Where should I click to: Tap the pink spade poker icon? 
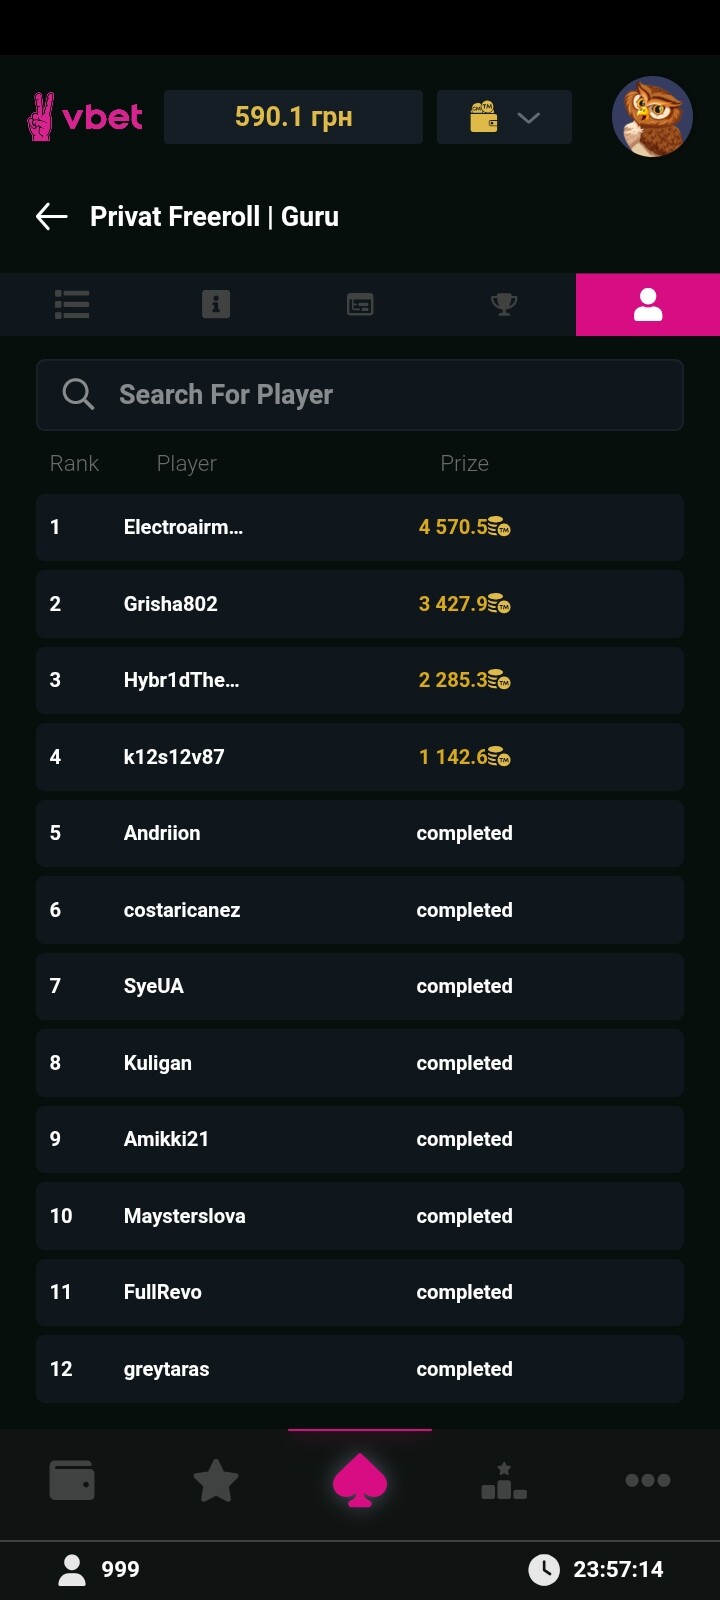(360, 1480)
